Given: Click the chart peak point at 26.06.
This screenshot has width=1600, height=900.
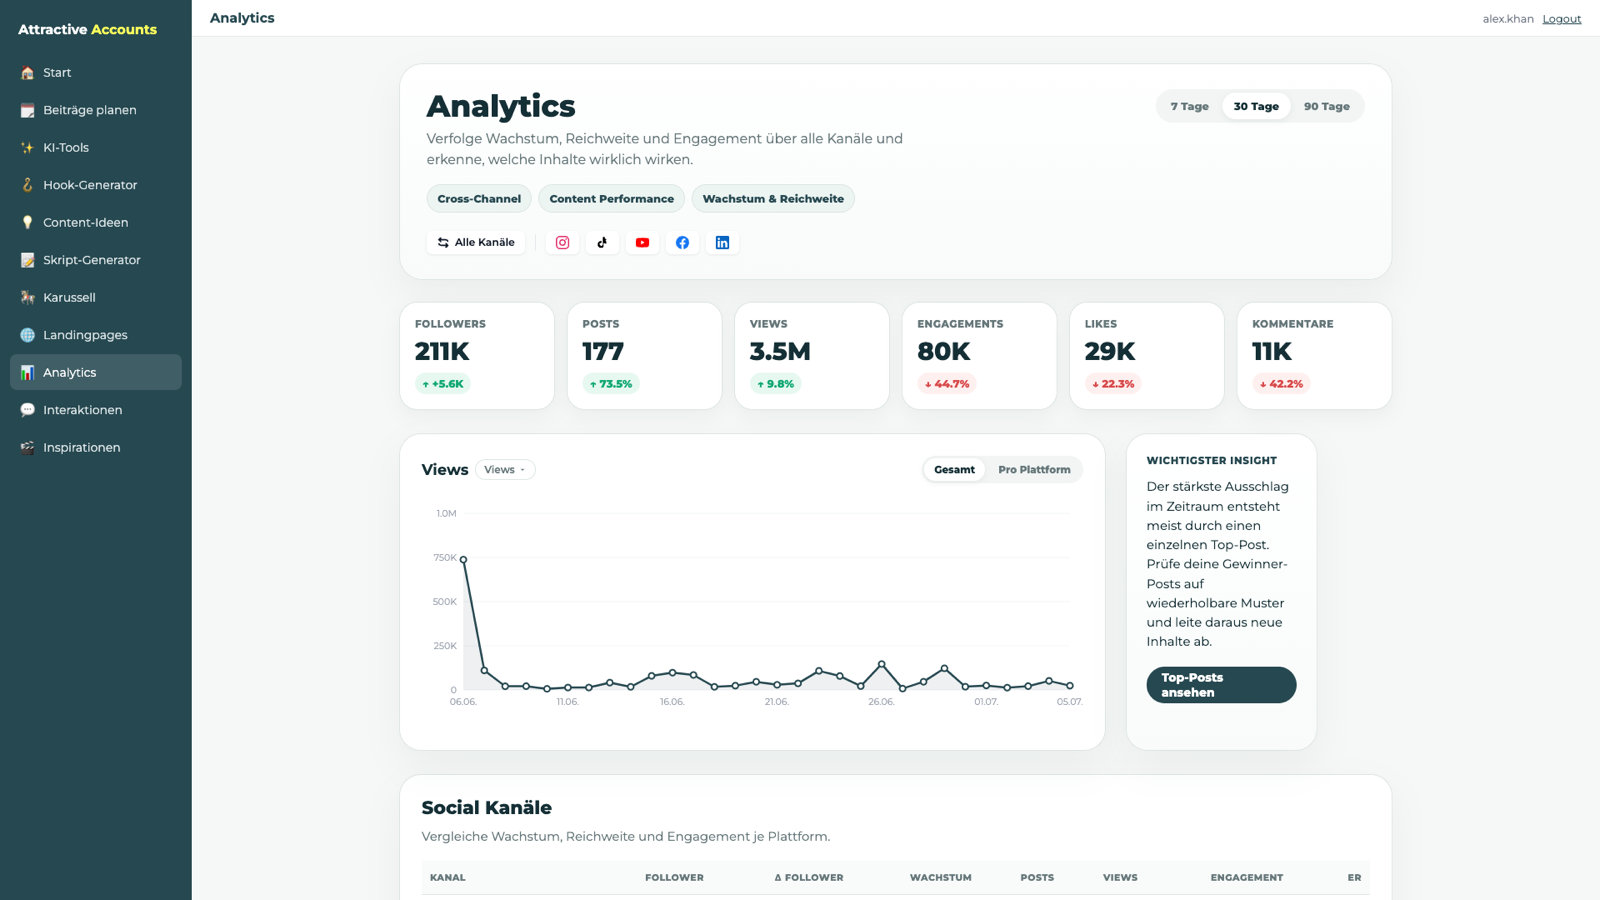Looking at the screenshot, I should pyautogui.click(x=882, y=664).
